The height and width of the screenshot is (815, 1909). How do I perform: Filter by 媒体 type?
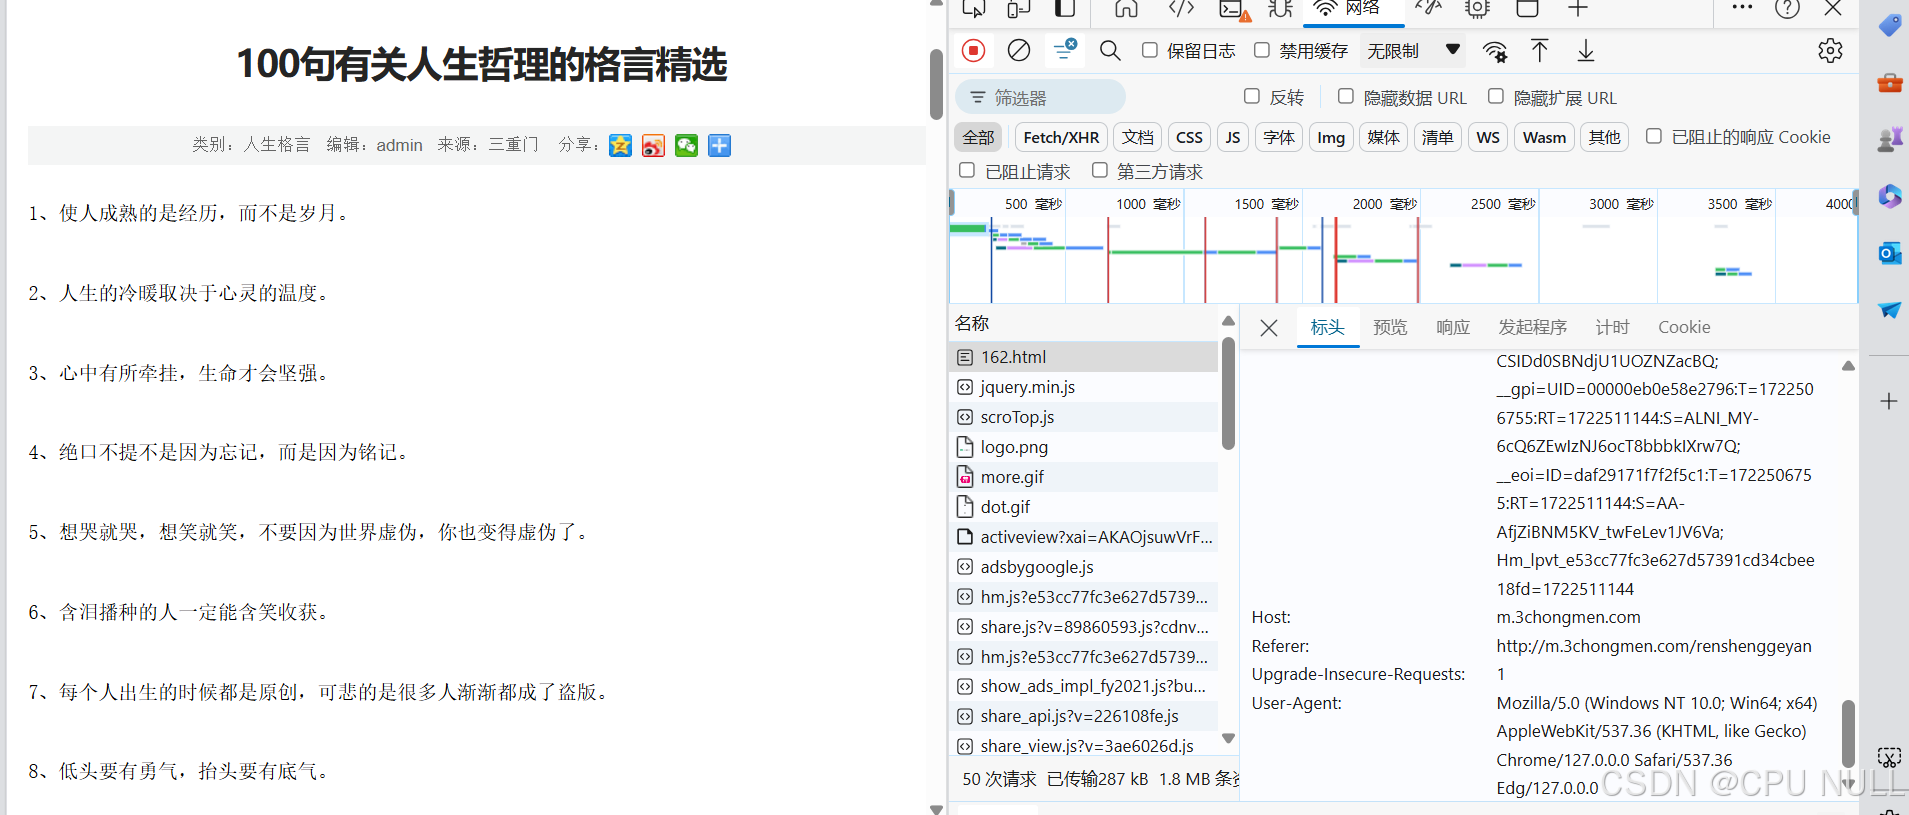1384,137
